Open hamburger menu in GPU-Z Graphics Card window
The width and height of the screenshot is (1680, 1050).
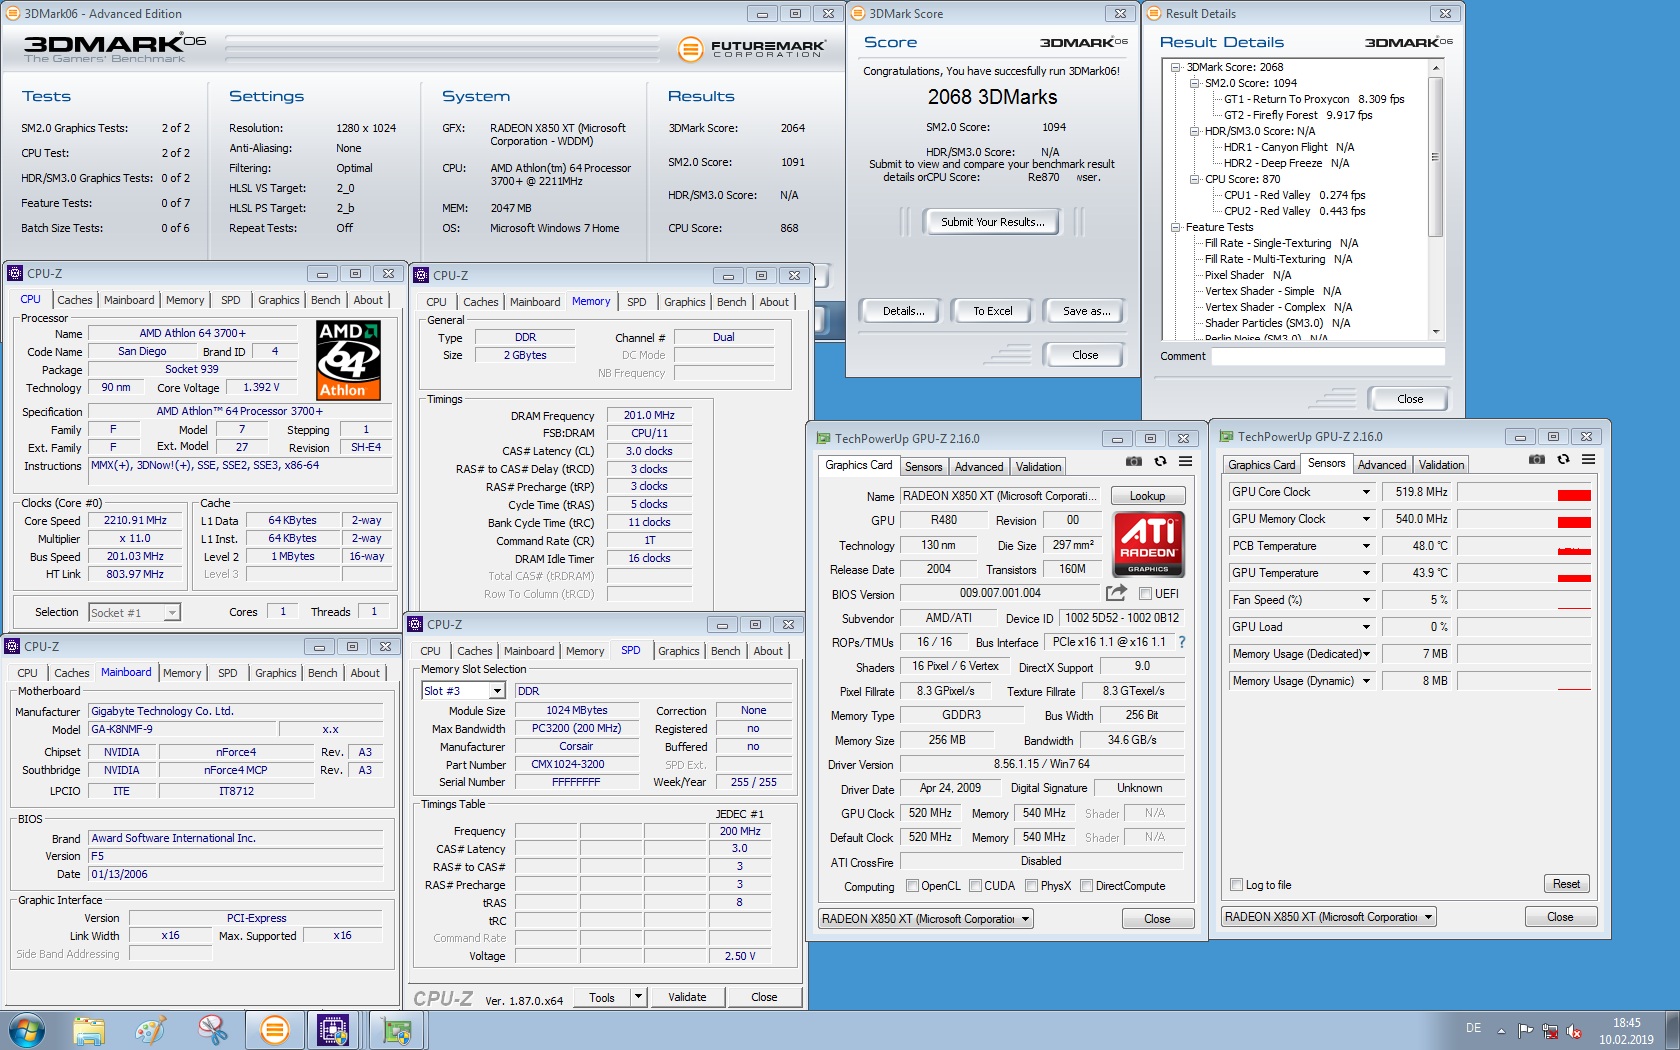point(1185,461)
